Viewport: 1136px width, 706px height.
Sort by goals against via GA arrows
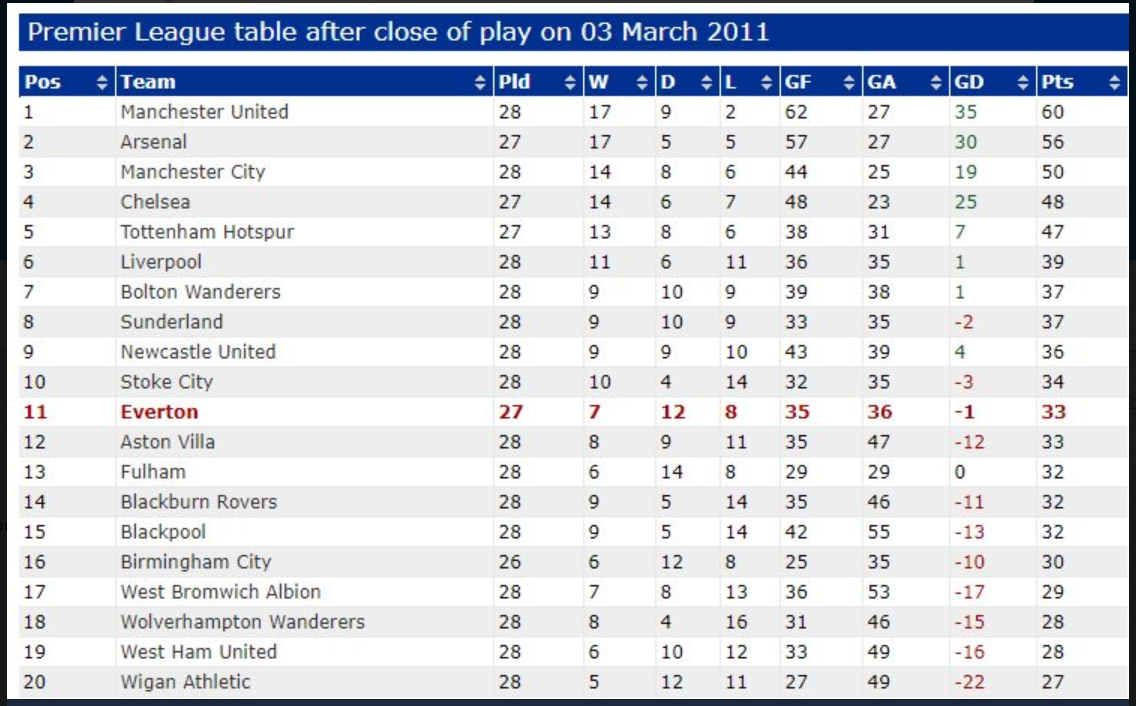936,83
